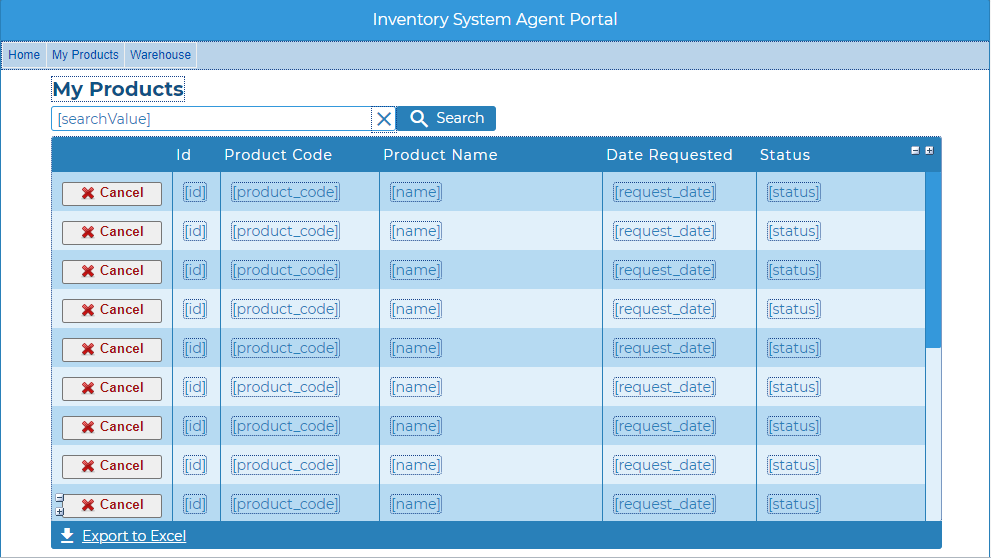The image size is (991, 559).
Task: Clear the search field with the X icon
Action: (384, 119)
